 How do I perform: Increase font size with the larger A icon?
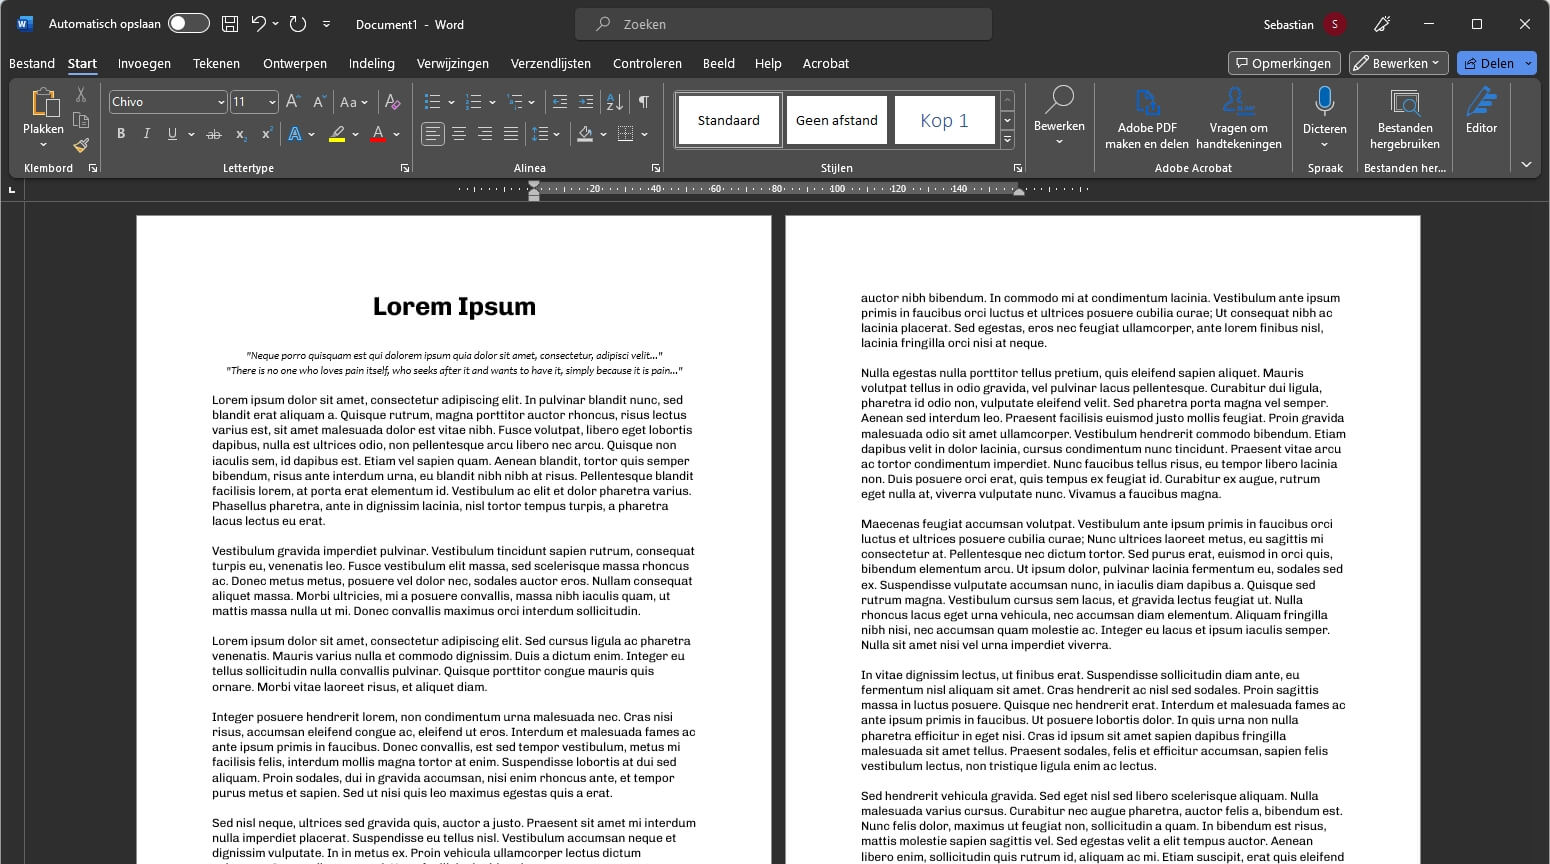tap(293, 102)
